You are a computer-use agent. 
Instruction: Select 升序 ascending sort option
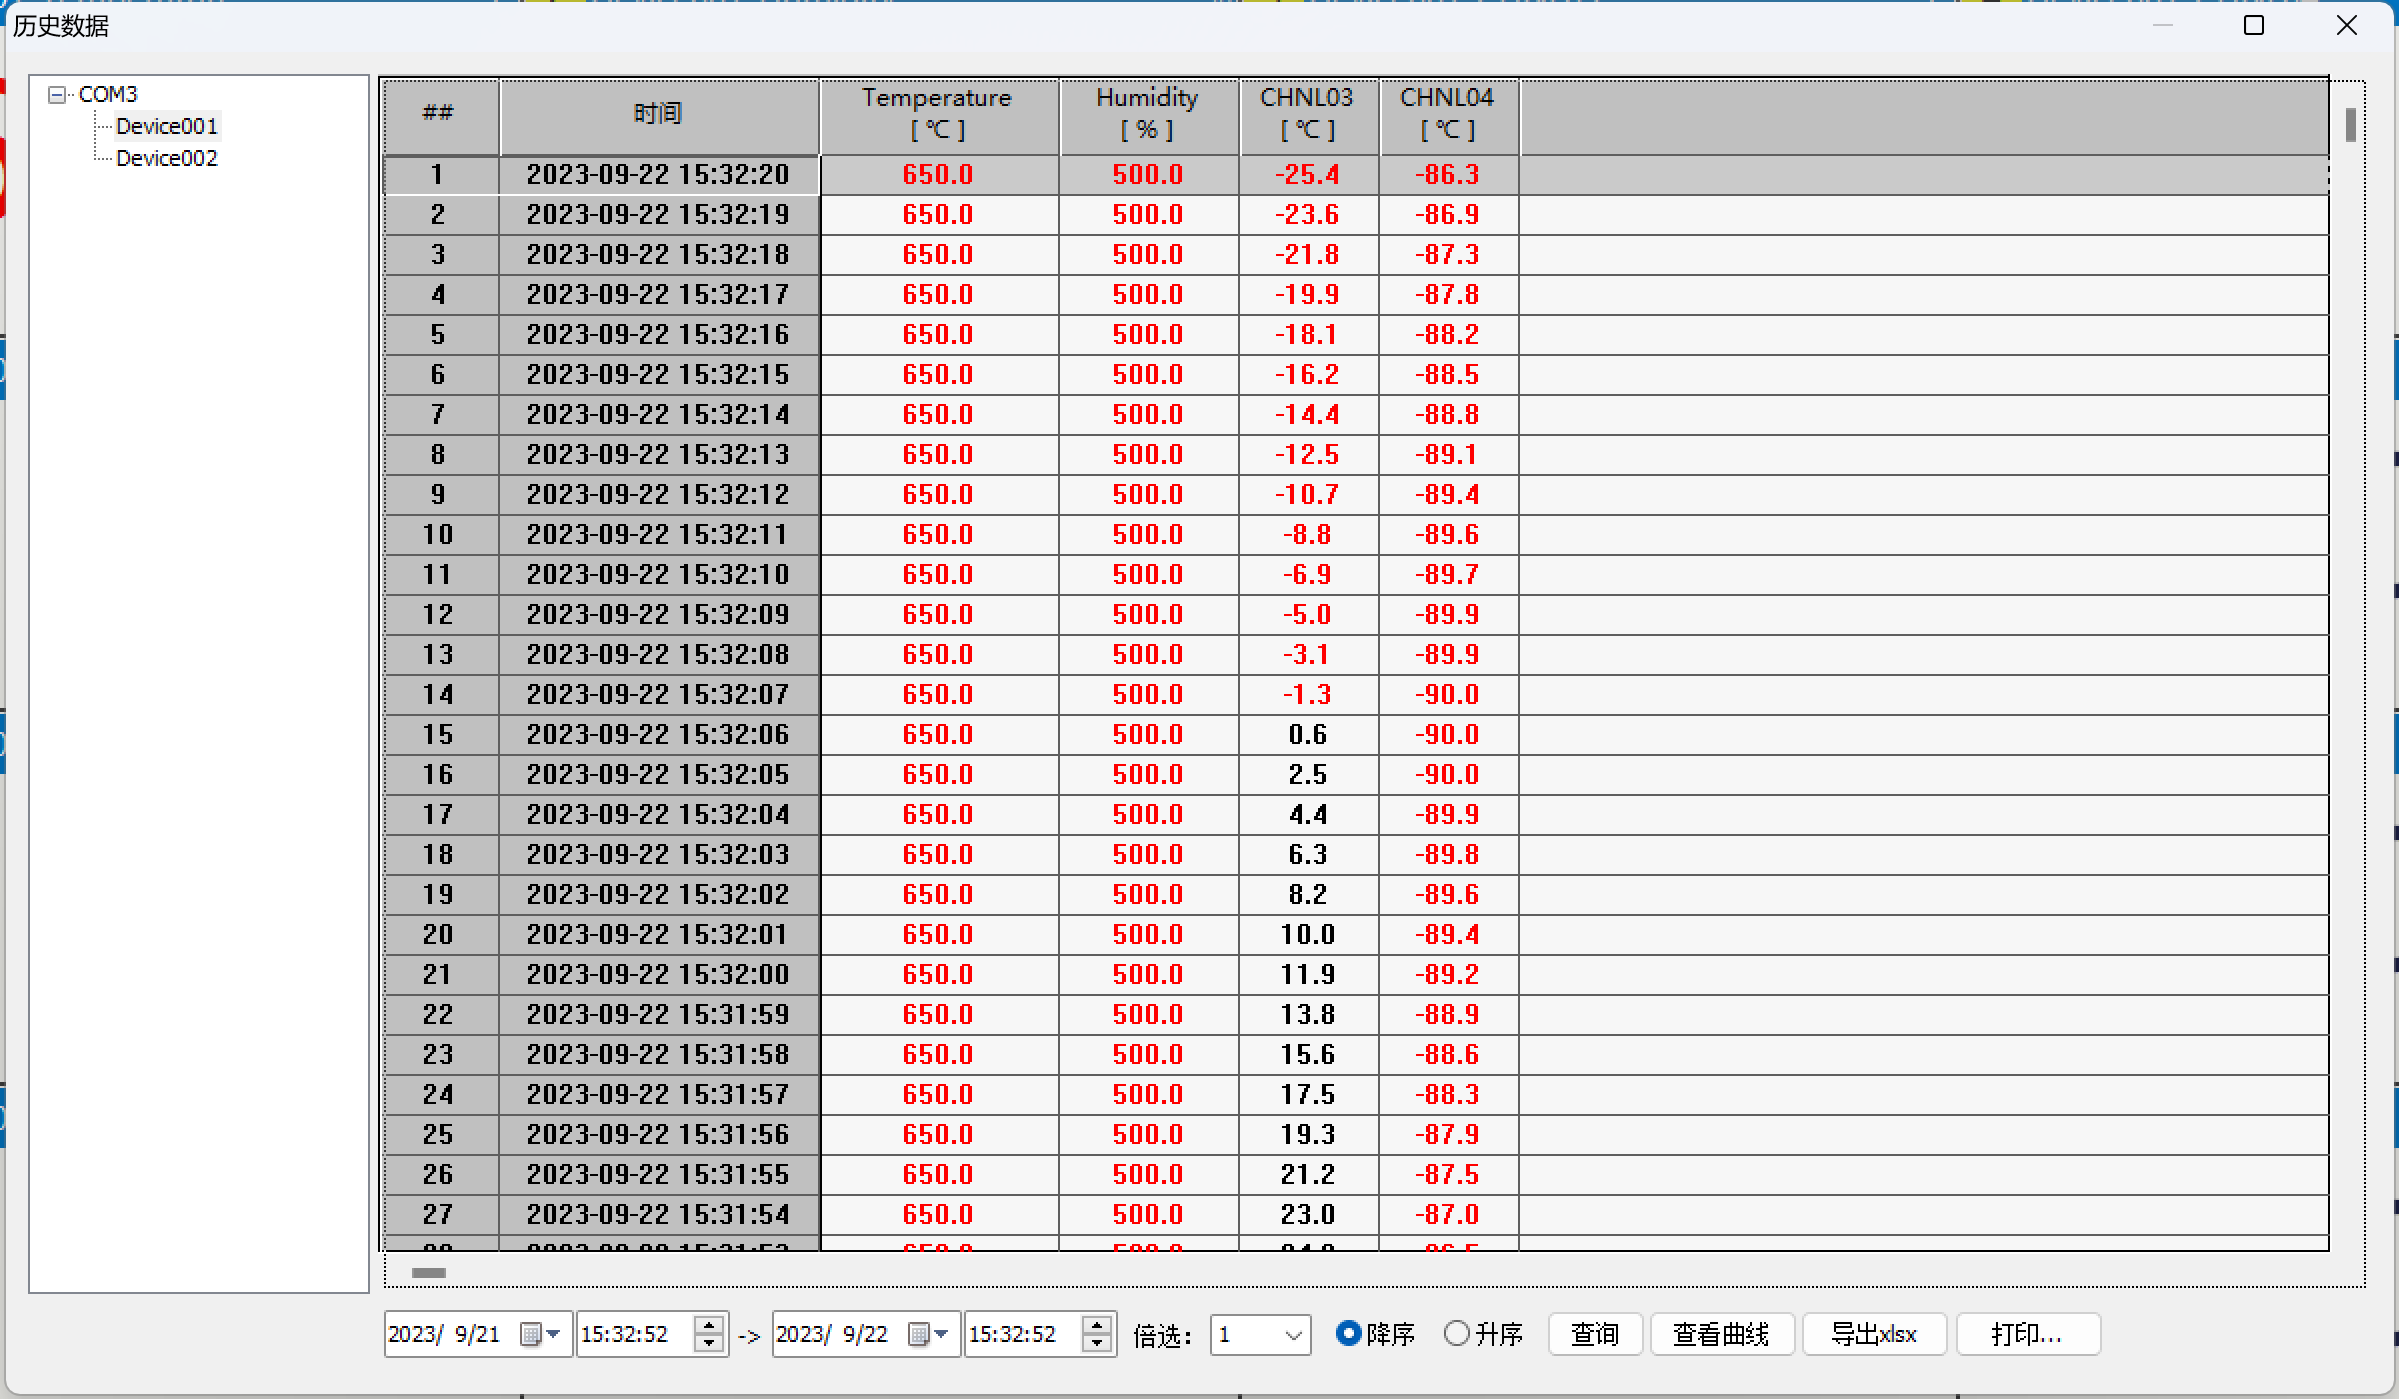[1457, 1333]
